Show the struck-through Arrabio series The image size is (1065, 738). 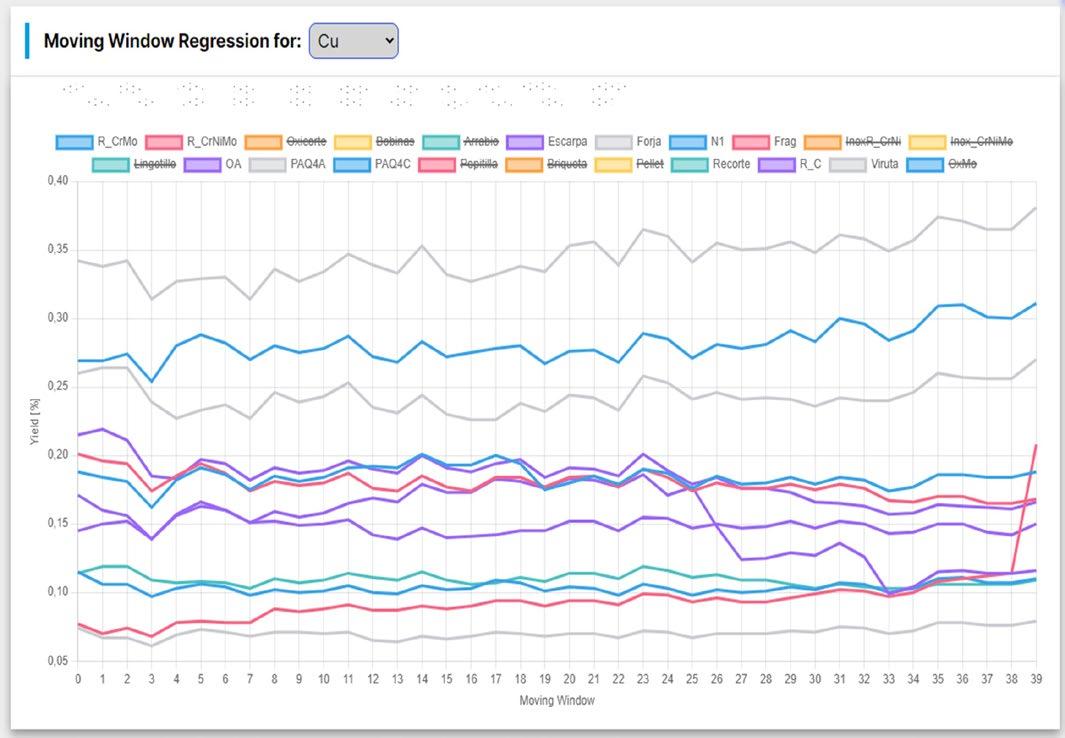tap(461, 142)
